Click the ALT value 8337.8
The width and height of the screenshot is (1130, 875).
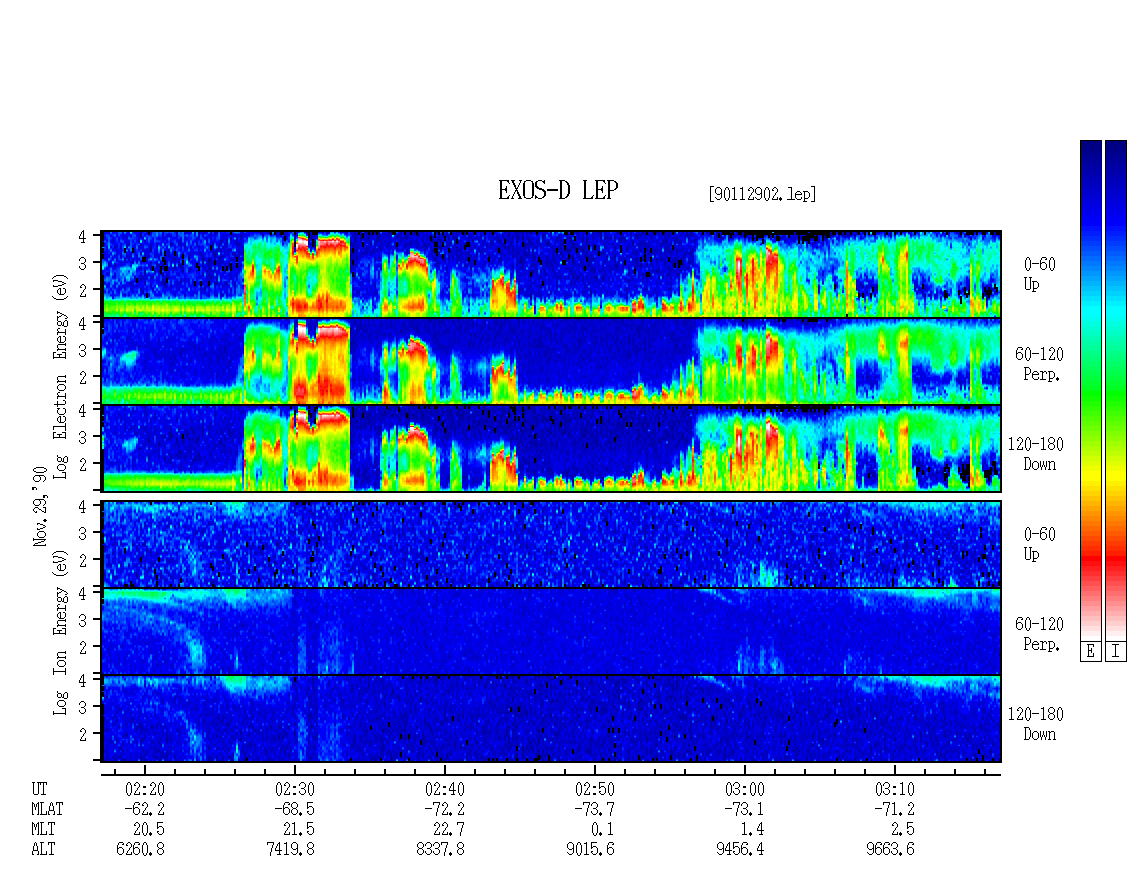point(440,850)
